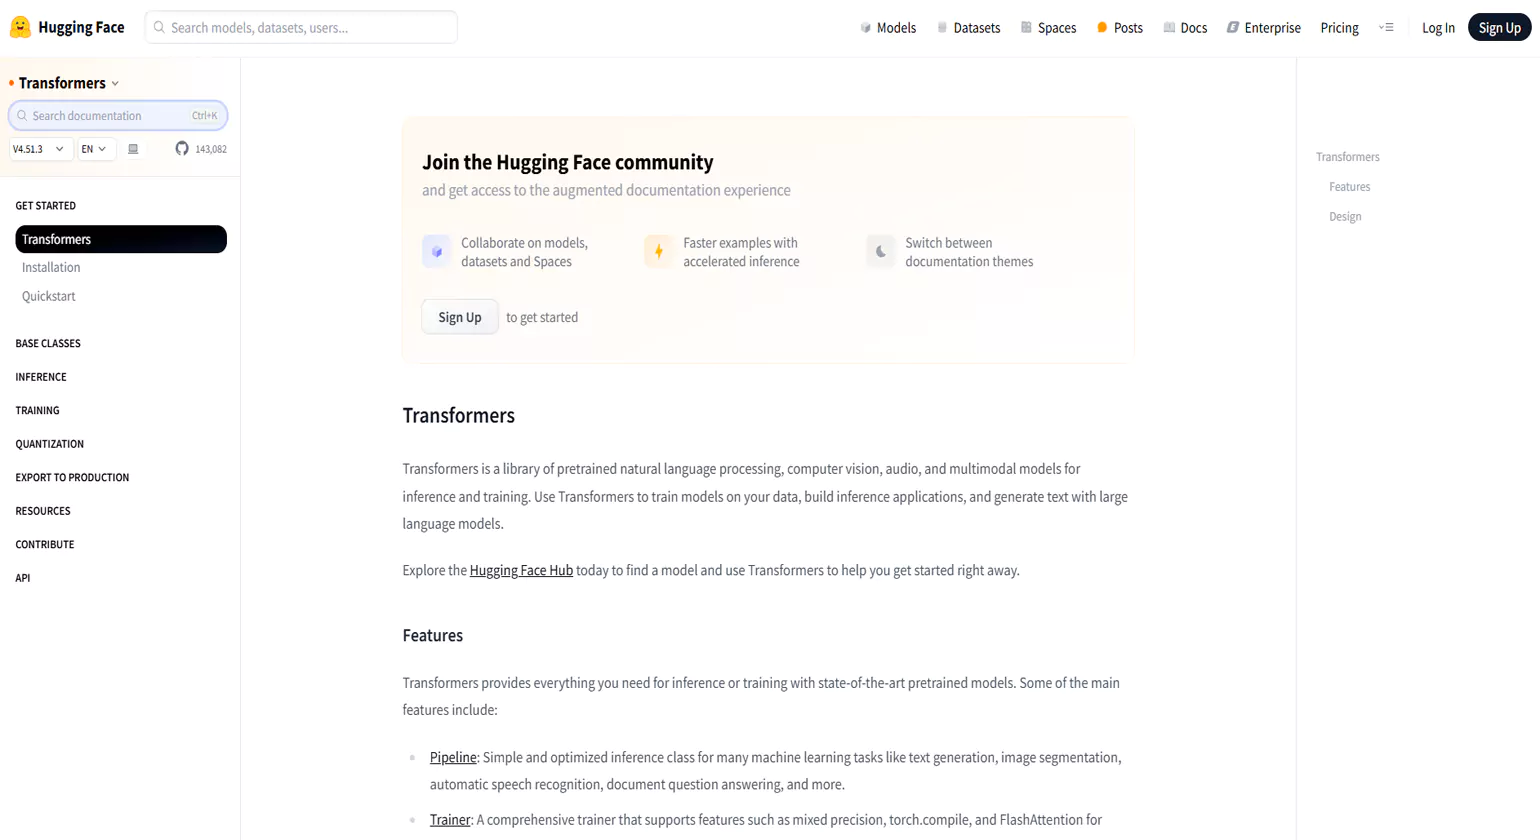The image size is (1540, 840).
Task: Select Quickstart in the sidebar
Action: pos(49,296)
